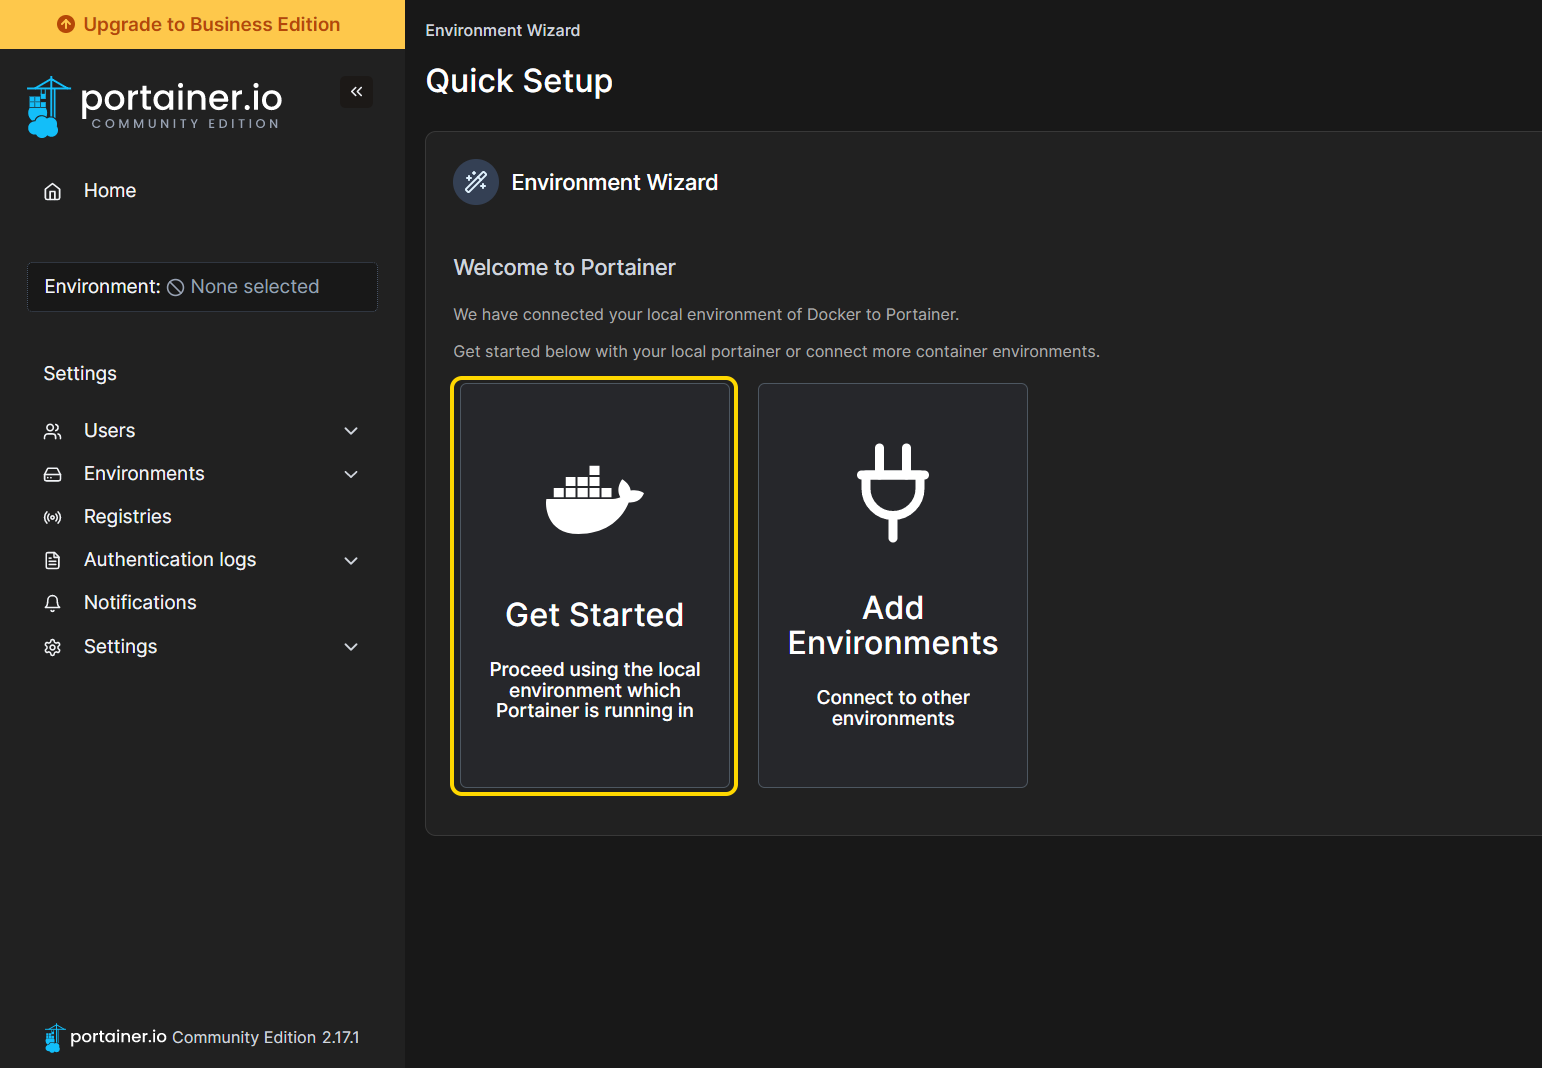Click 'Get started below with your local portainer' text

(776, 352)
